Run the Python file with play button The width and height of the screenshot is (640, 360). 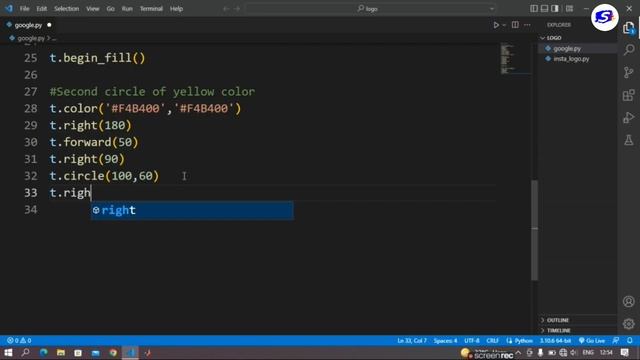496,25
